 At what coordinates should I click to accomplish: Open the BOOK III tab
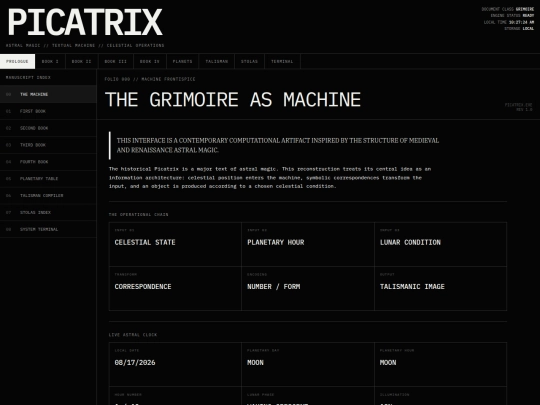pyautogui.click(x=116, y=61)
